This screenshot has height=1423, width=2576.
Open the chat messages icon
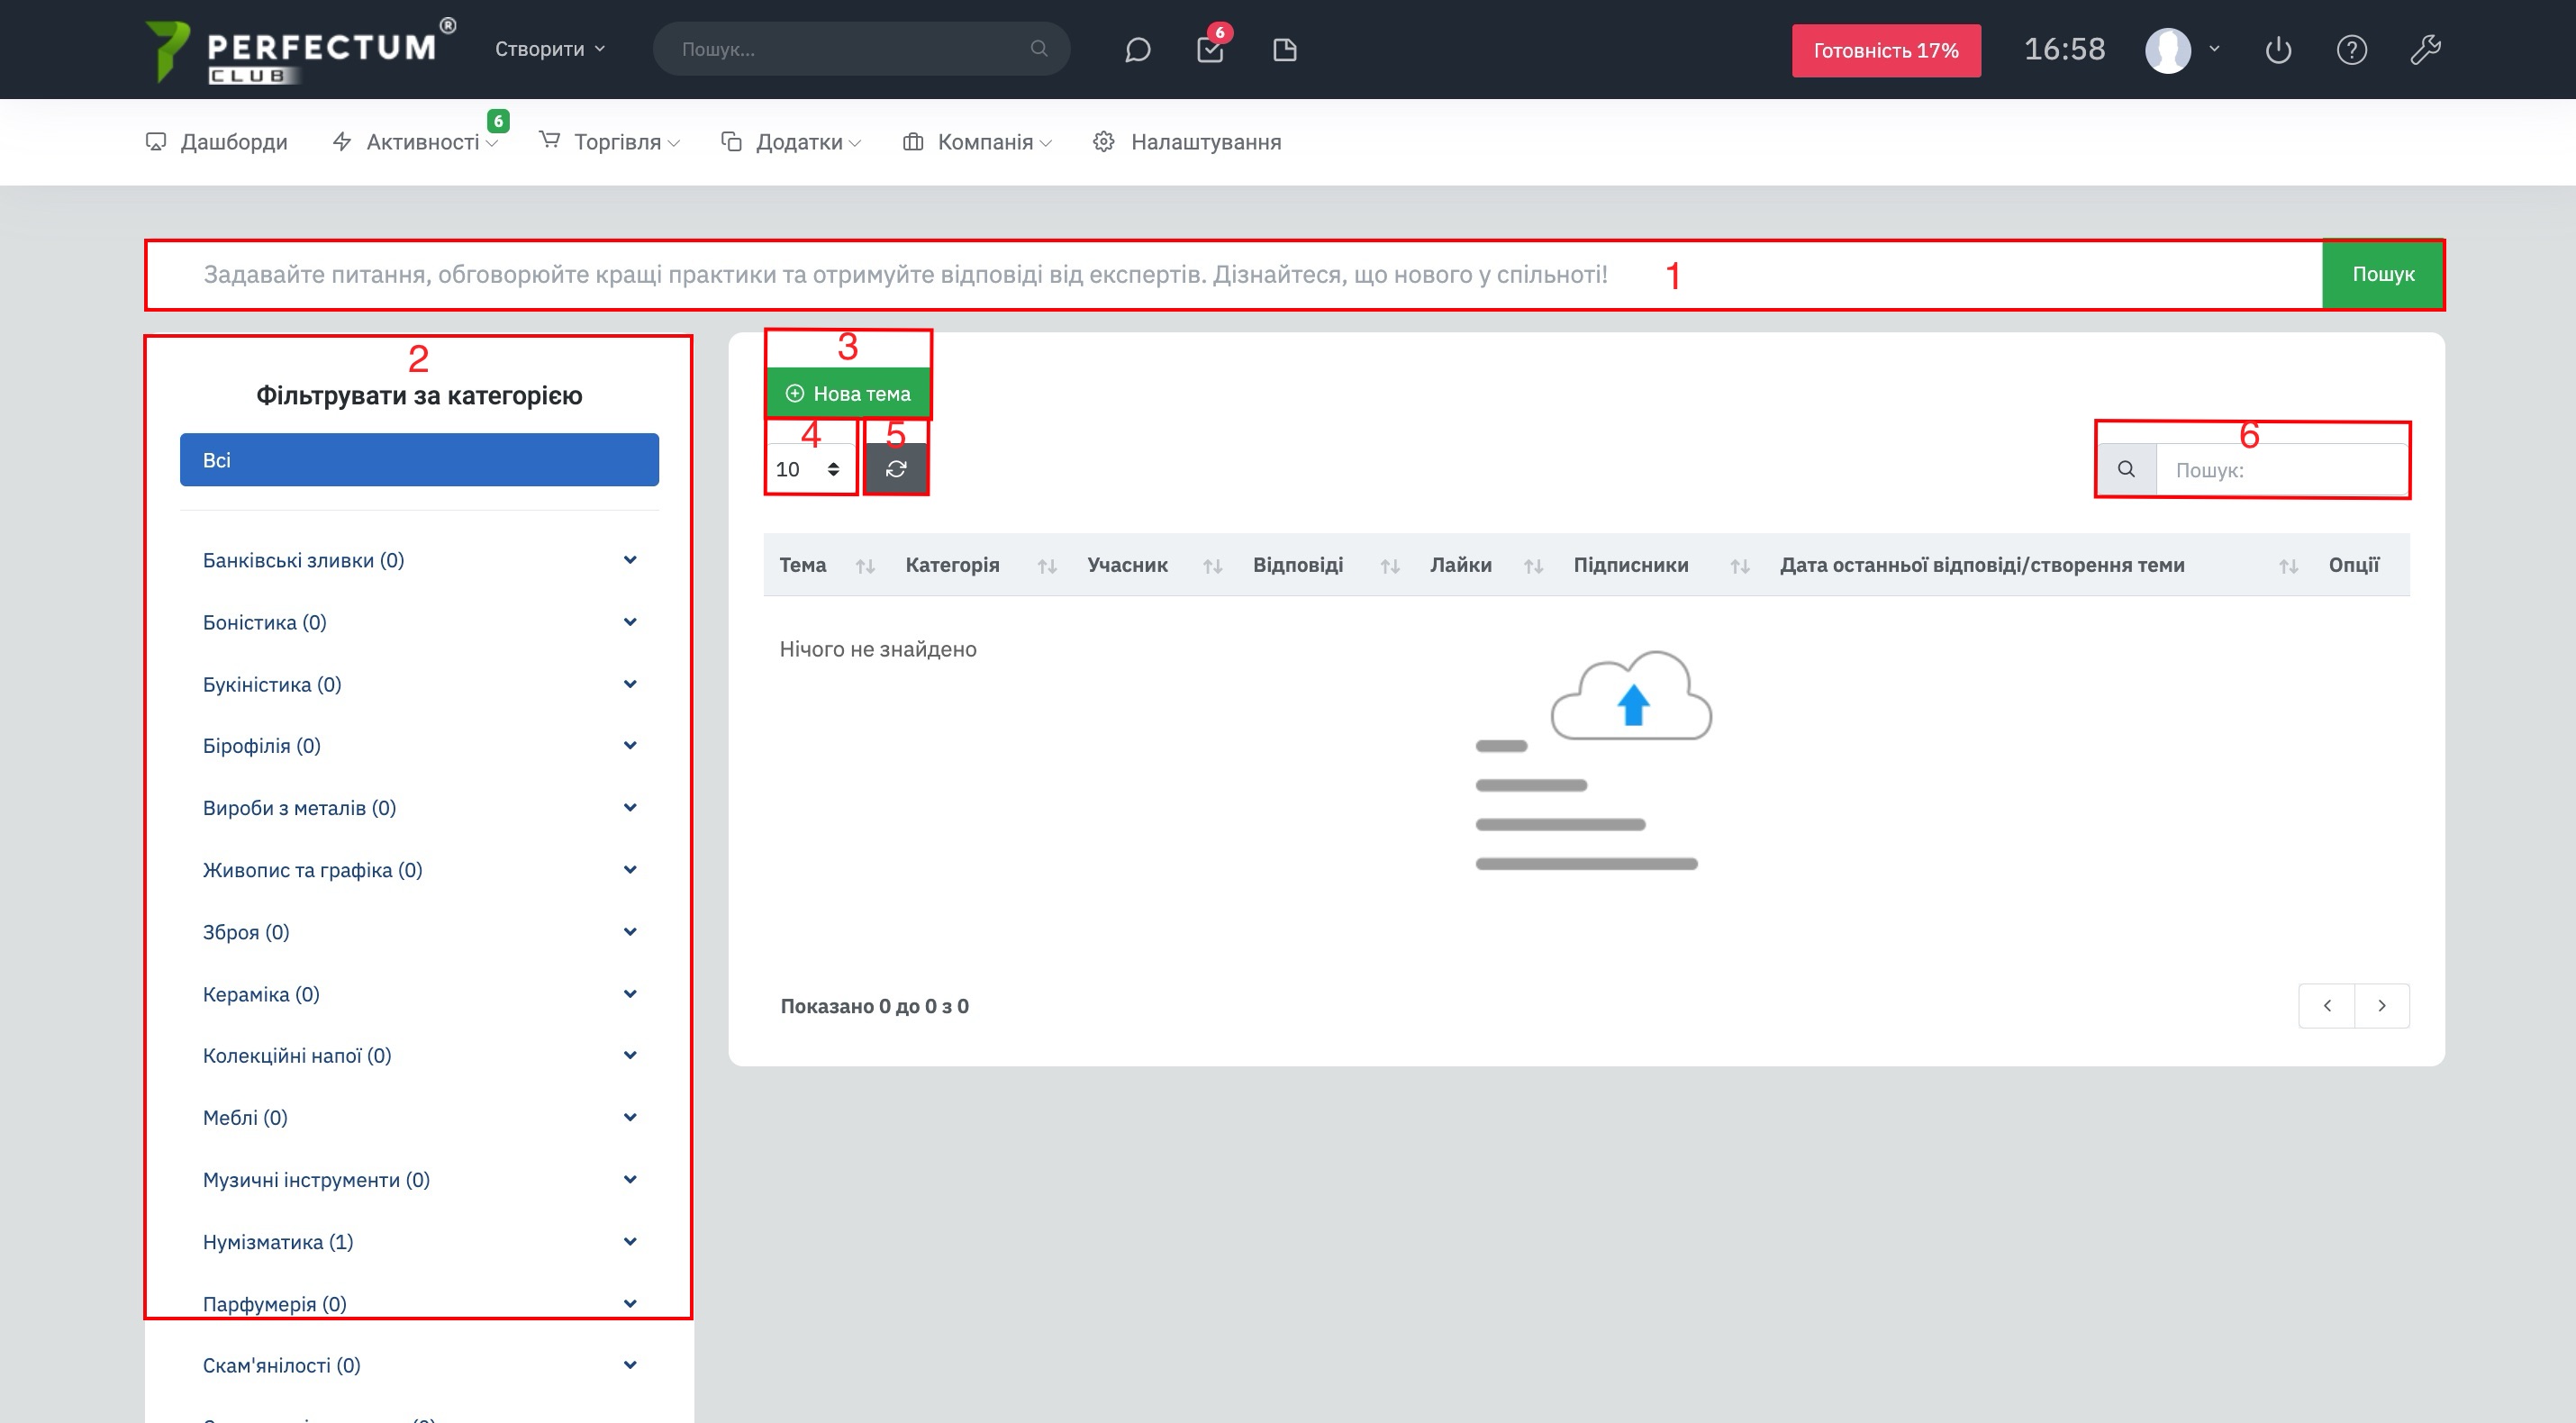[x=1137, y=50]
